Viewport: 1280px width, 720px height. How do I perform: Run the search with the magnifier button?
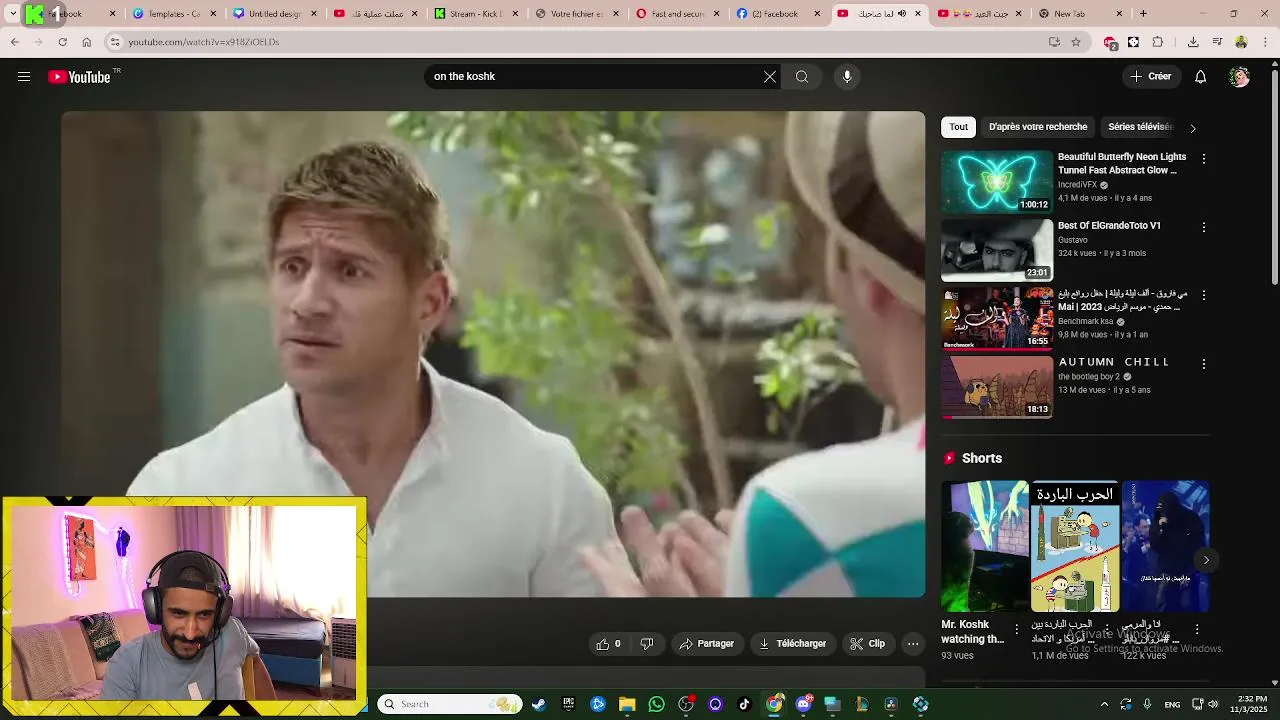tap(802, 77)
